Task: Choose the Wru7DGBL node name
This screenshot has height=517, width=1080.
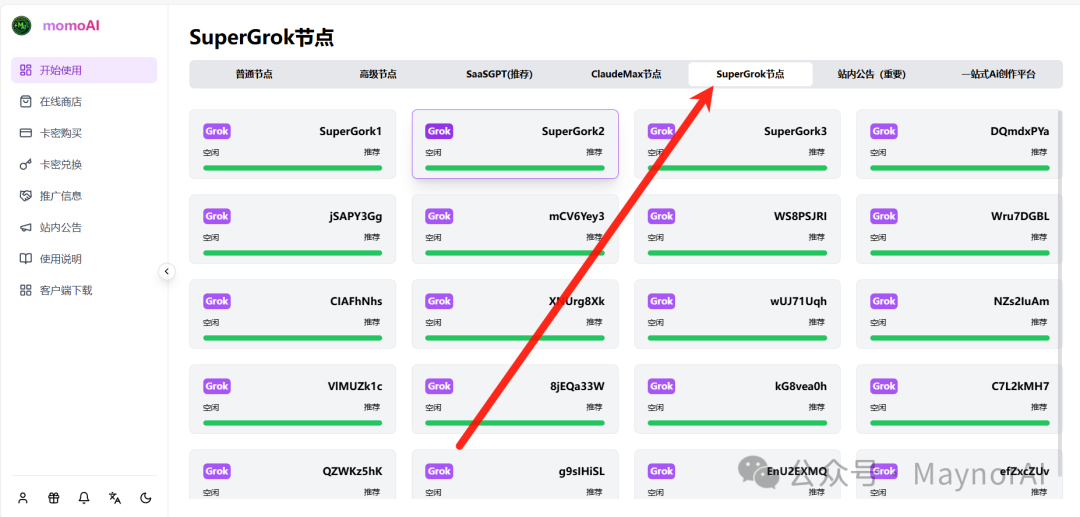Action: click(x=1020, y=216)
